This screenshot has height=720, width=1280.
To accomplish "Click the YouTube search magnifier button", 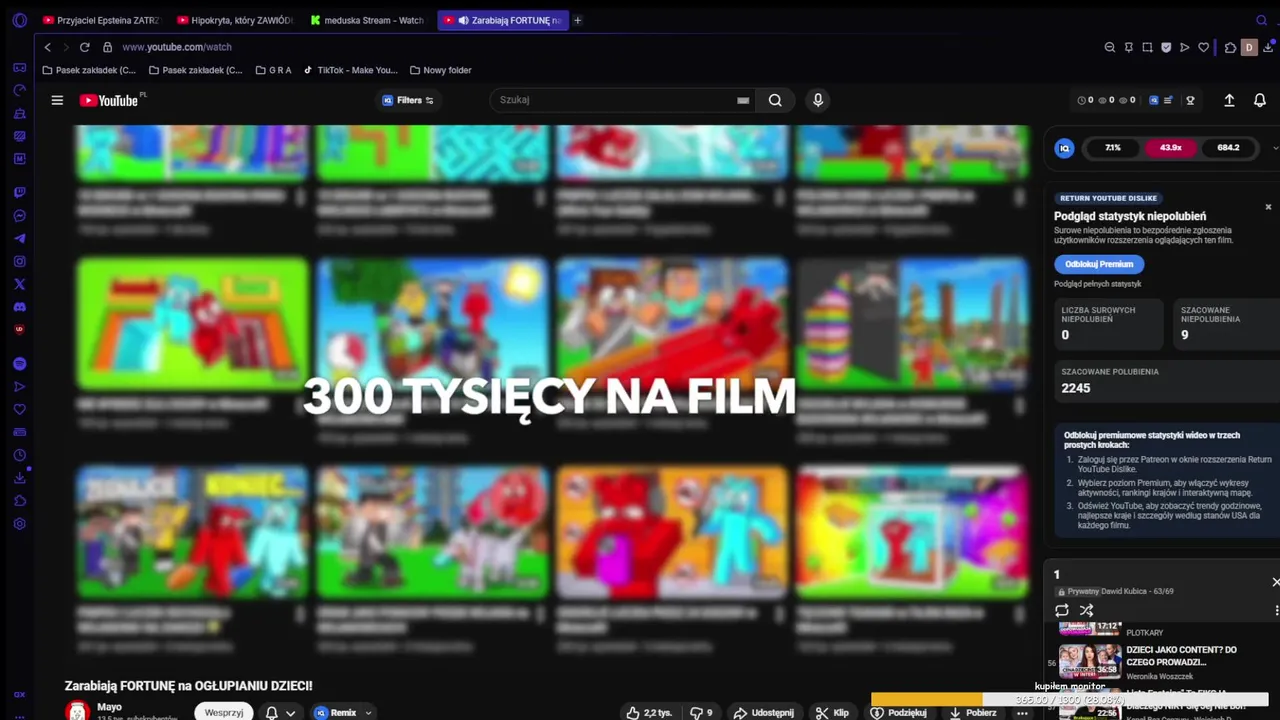I will click(775, 100).
